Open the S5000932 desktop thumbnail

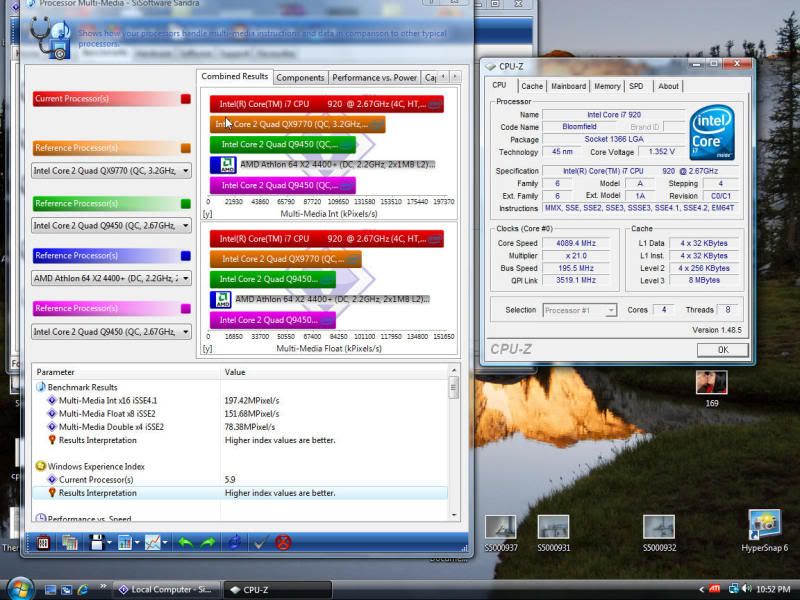(659, 533)
